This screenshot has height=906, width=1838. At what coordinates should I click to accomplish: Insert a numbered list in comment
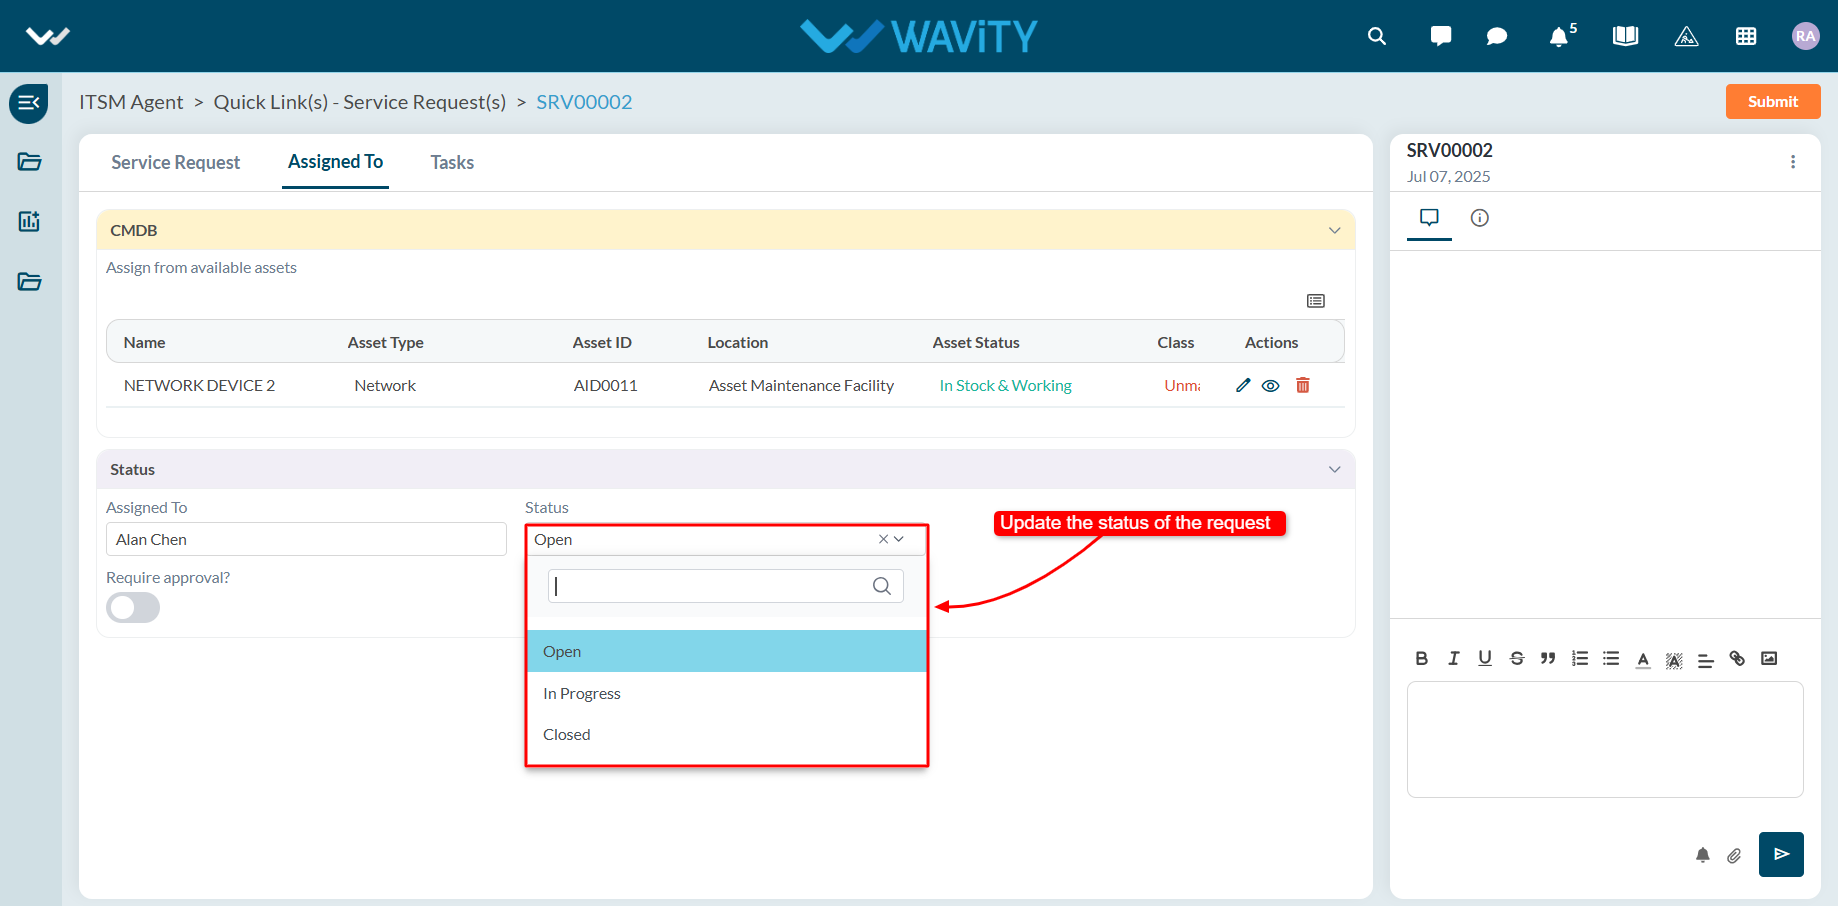tap(1580, 658)
